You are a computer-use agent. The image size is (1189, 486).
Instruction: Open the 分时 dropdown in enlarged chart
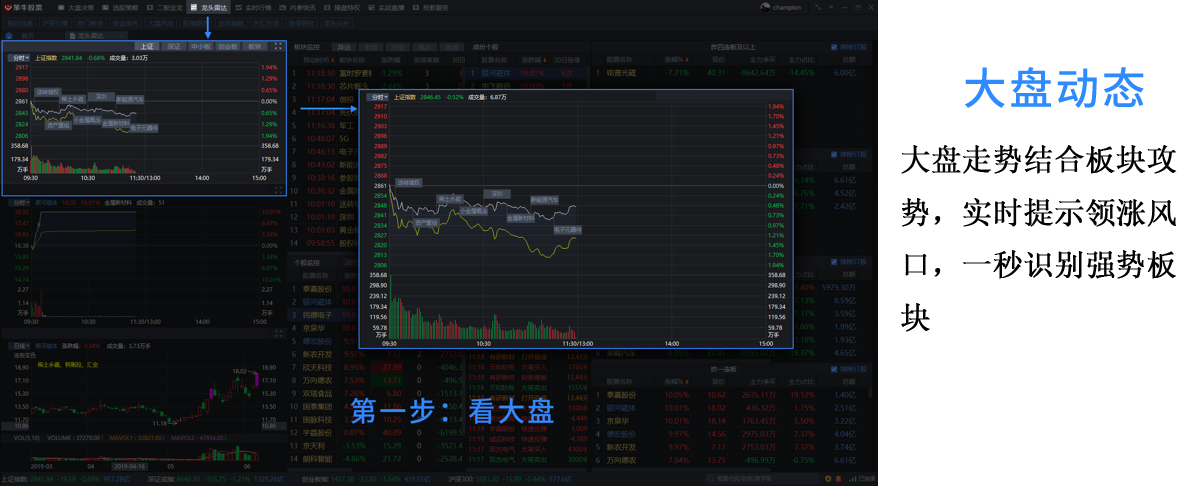(377, 98)
